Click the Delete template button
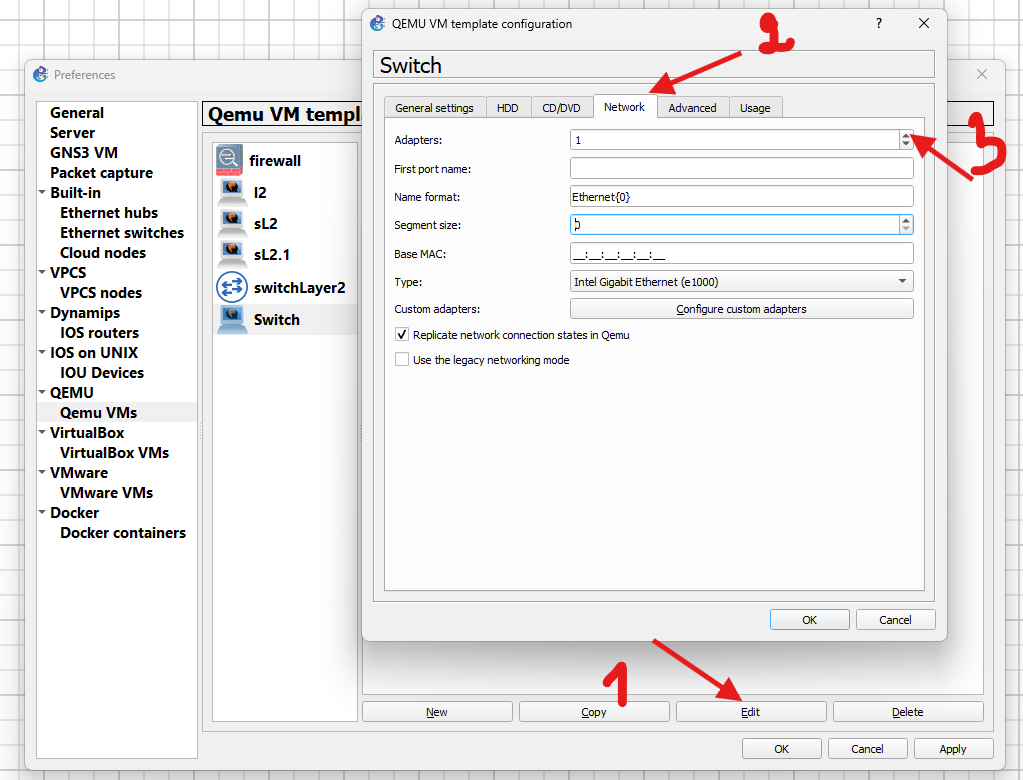The height and width of the screenshot is (780, 1023). (x=908, y=712)
